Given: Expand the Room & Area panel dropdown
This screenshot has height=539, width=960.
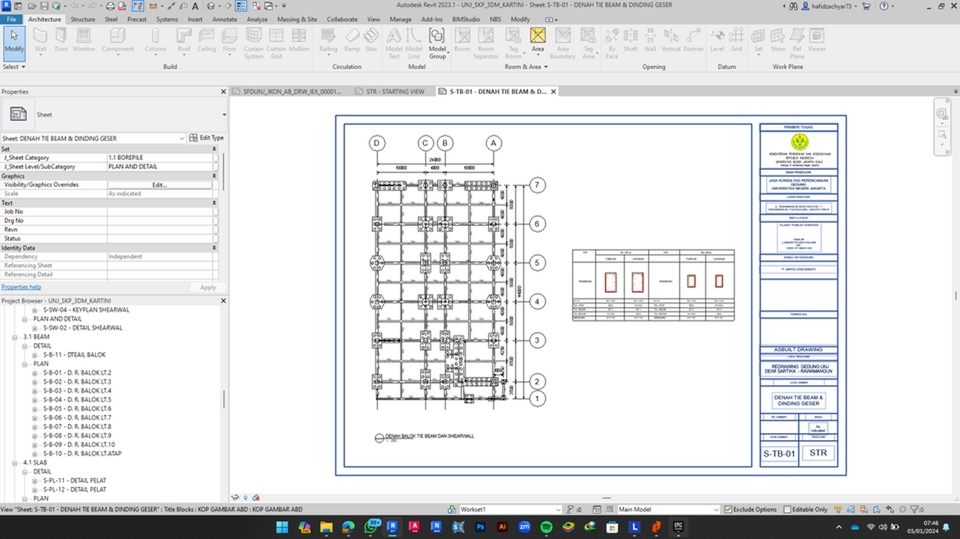Looking at the screenshot, I should [526, 67].
